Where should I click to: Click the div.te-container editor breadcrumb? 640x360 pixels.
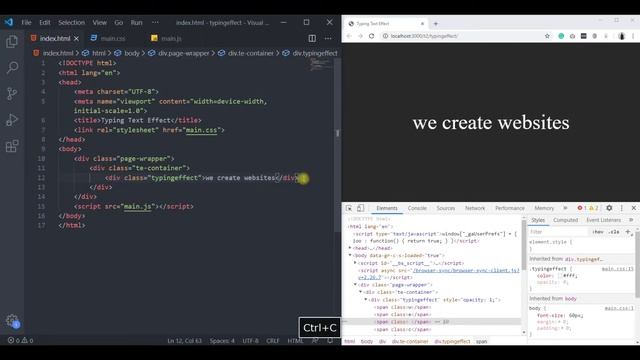tap(251, 53)
